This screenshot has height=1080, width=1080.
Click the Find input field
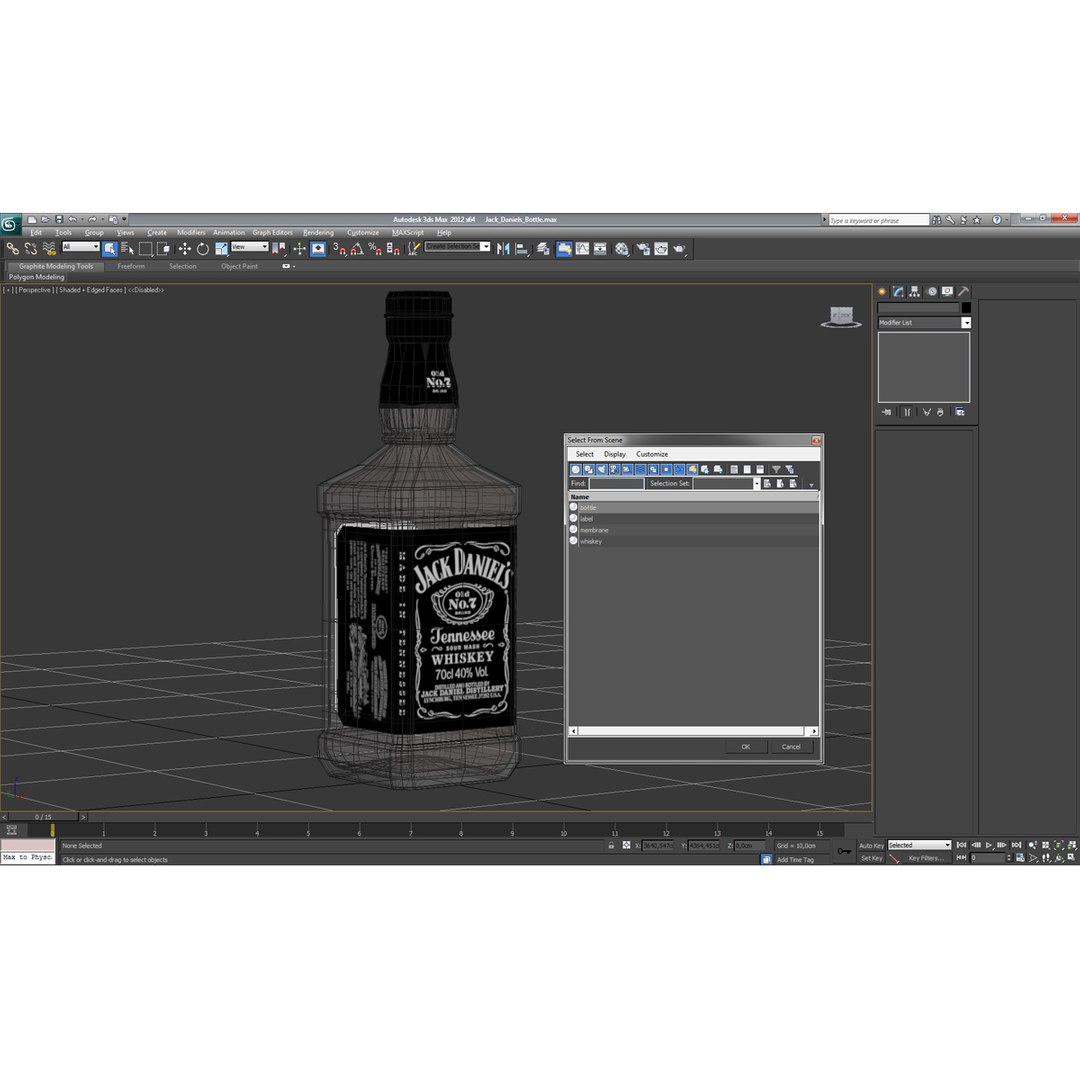[616, 484]
